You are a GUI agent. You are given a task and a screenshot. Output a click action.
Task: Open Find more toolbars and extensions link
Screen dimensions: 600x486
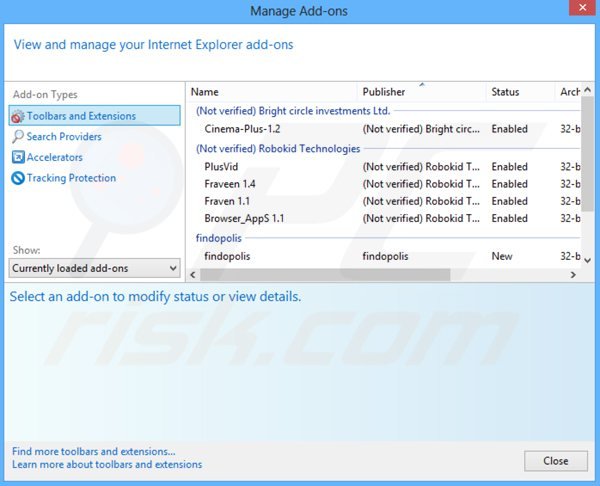(x=93, y=452)
